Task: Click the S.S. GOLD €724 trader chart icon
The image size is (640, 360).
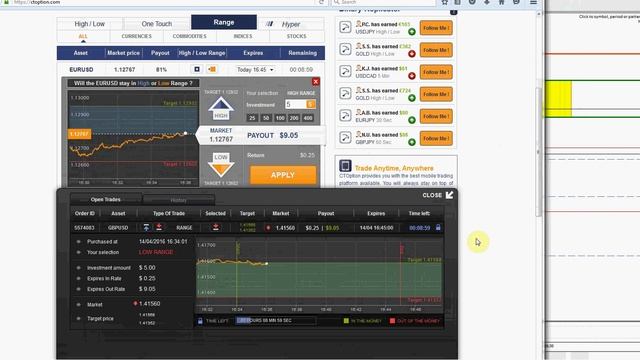Action: point(345,94)
